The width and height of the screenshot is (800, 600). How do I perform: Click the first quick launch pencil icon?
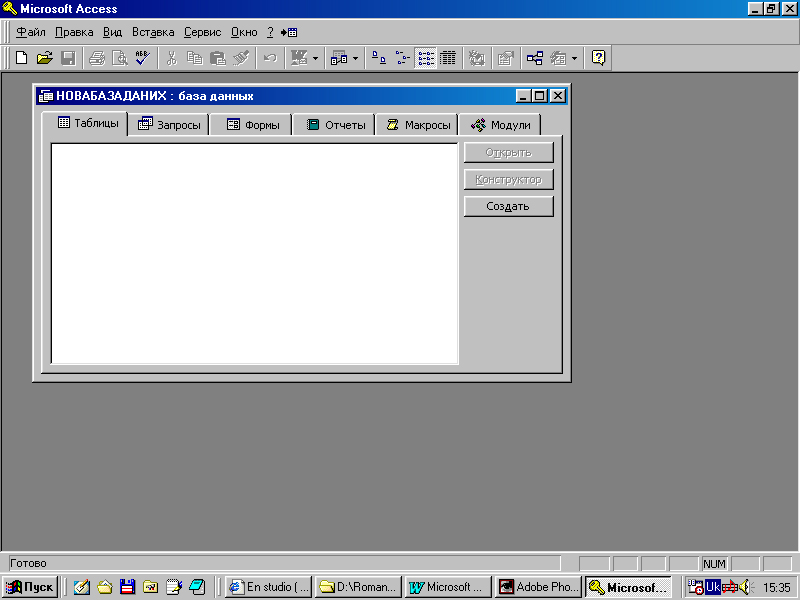point(82,587)
